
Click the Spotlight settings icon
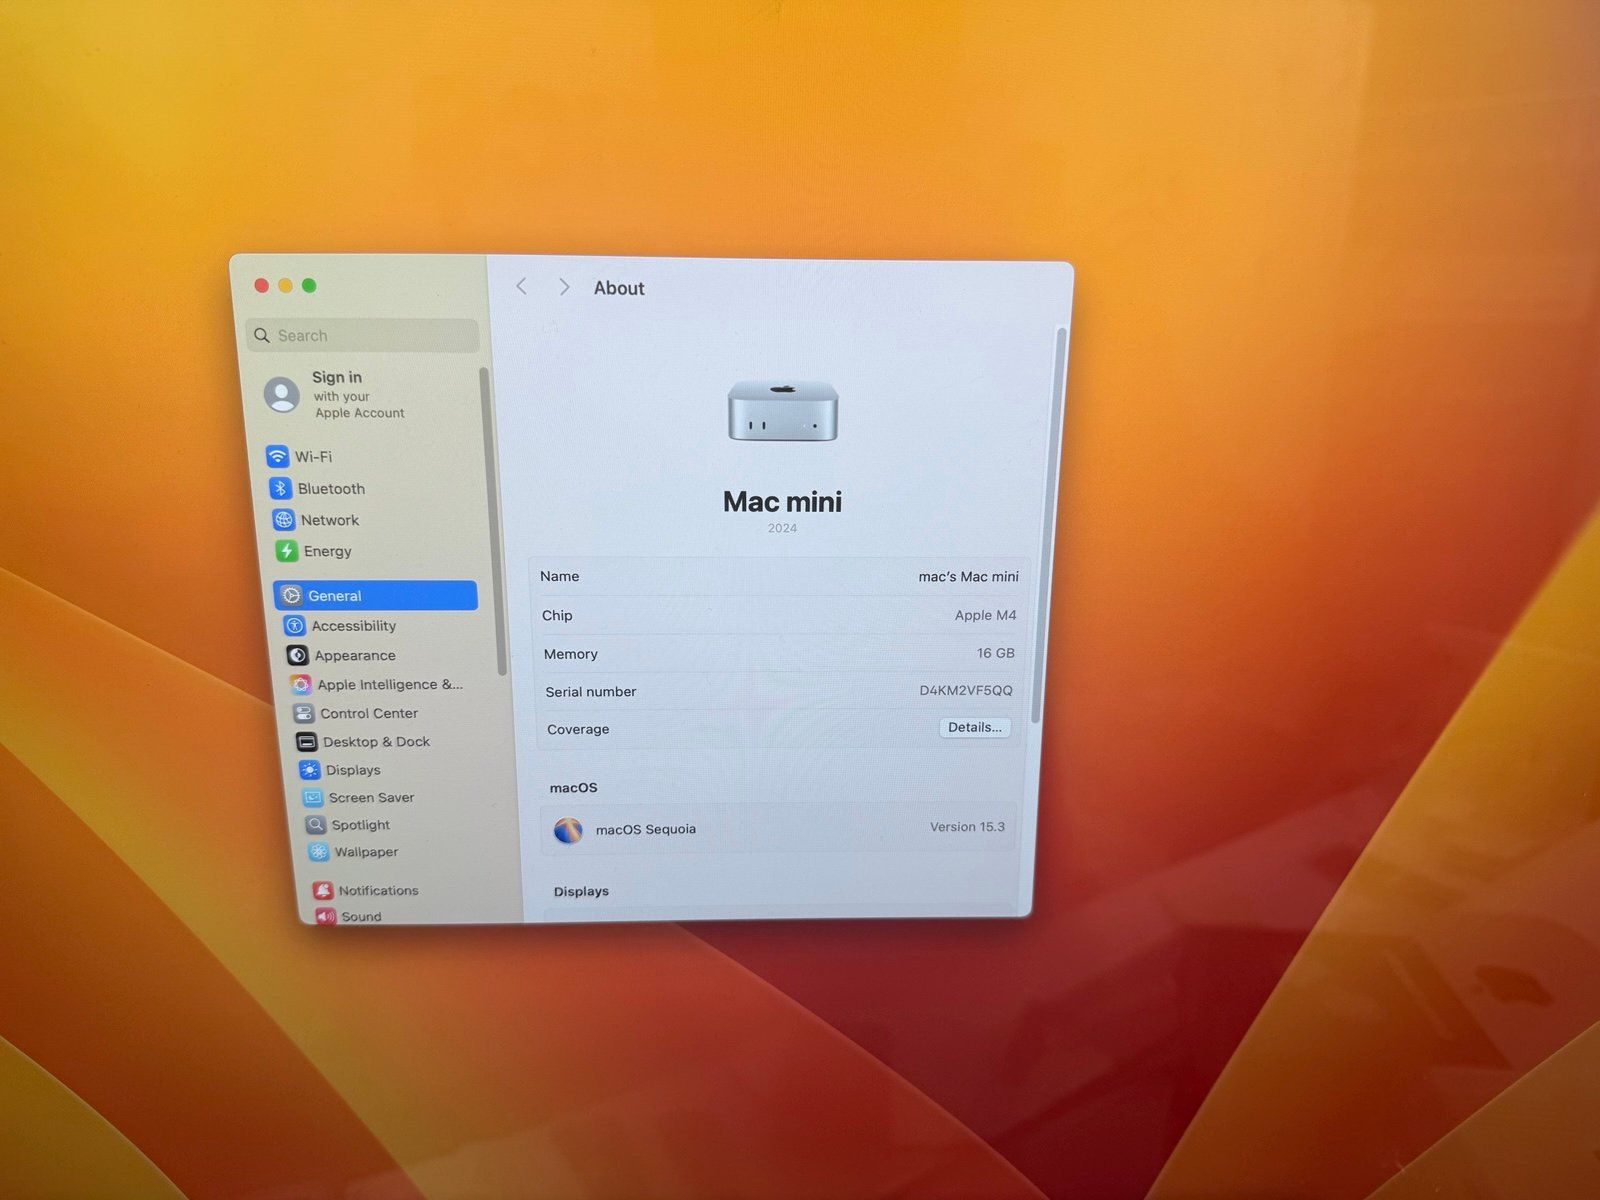point(316,825)
